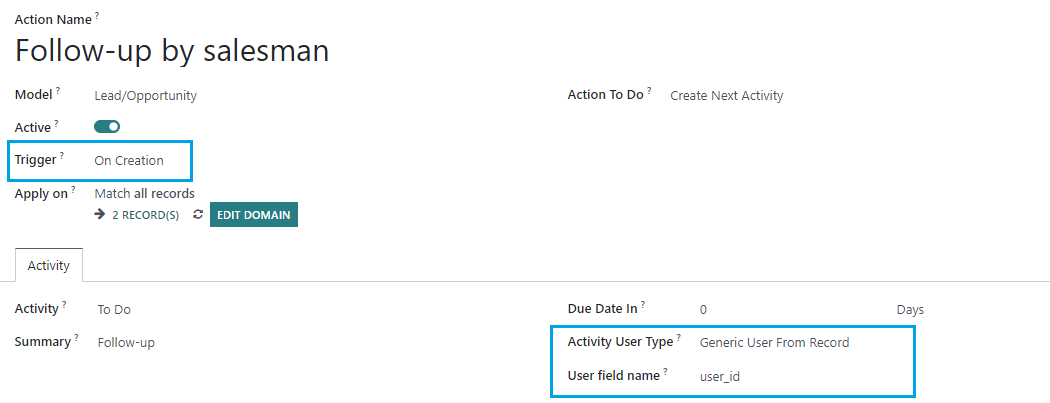Click the refresh icon beside 2 RECORD(S)

tap(198, 215)
